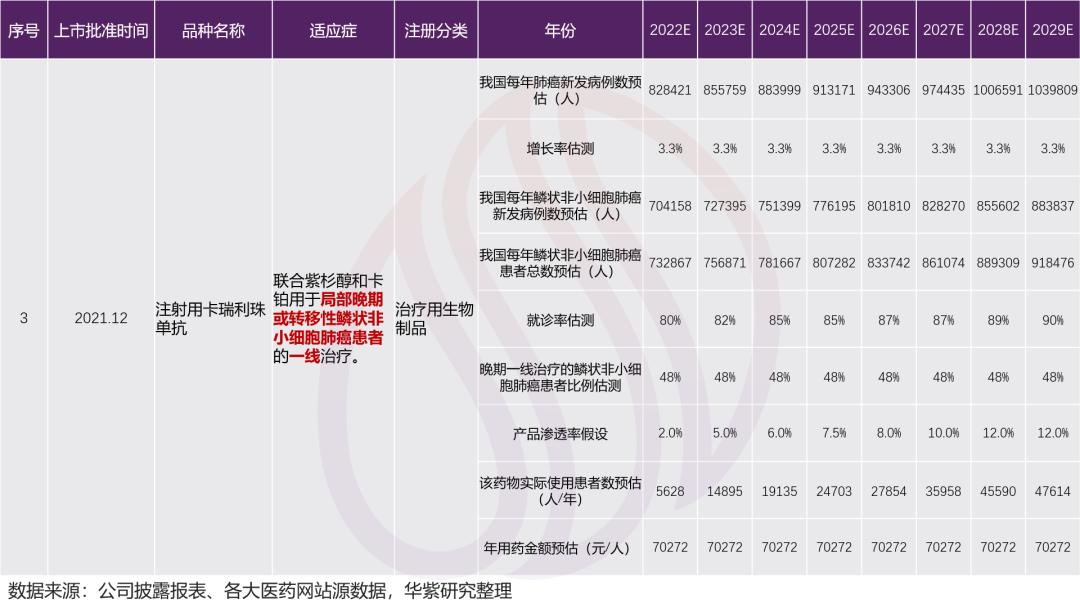The height and width of the screenshot is (608, 1080).
Task: Click the 2025E column header
Action: point(832,30)
